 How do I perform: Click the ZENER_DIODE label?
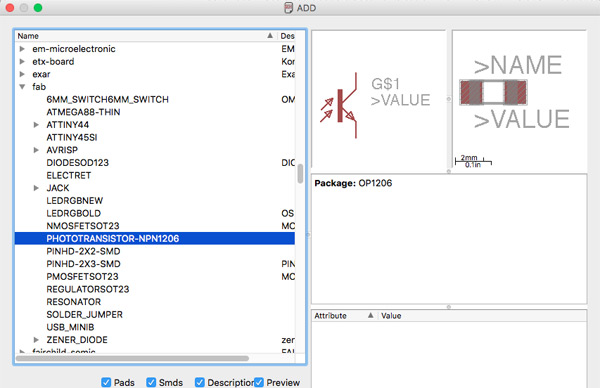click(x=77, y=340)
